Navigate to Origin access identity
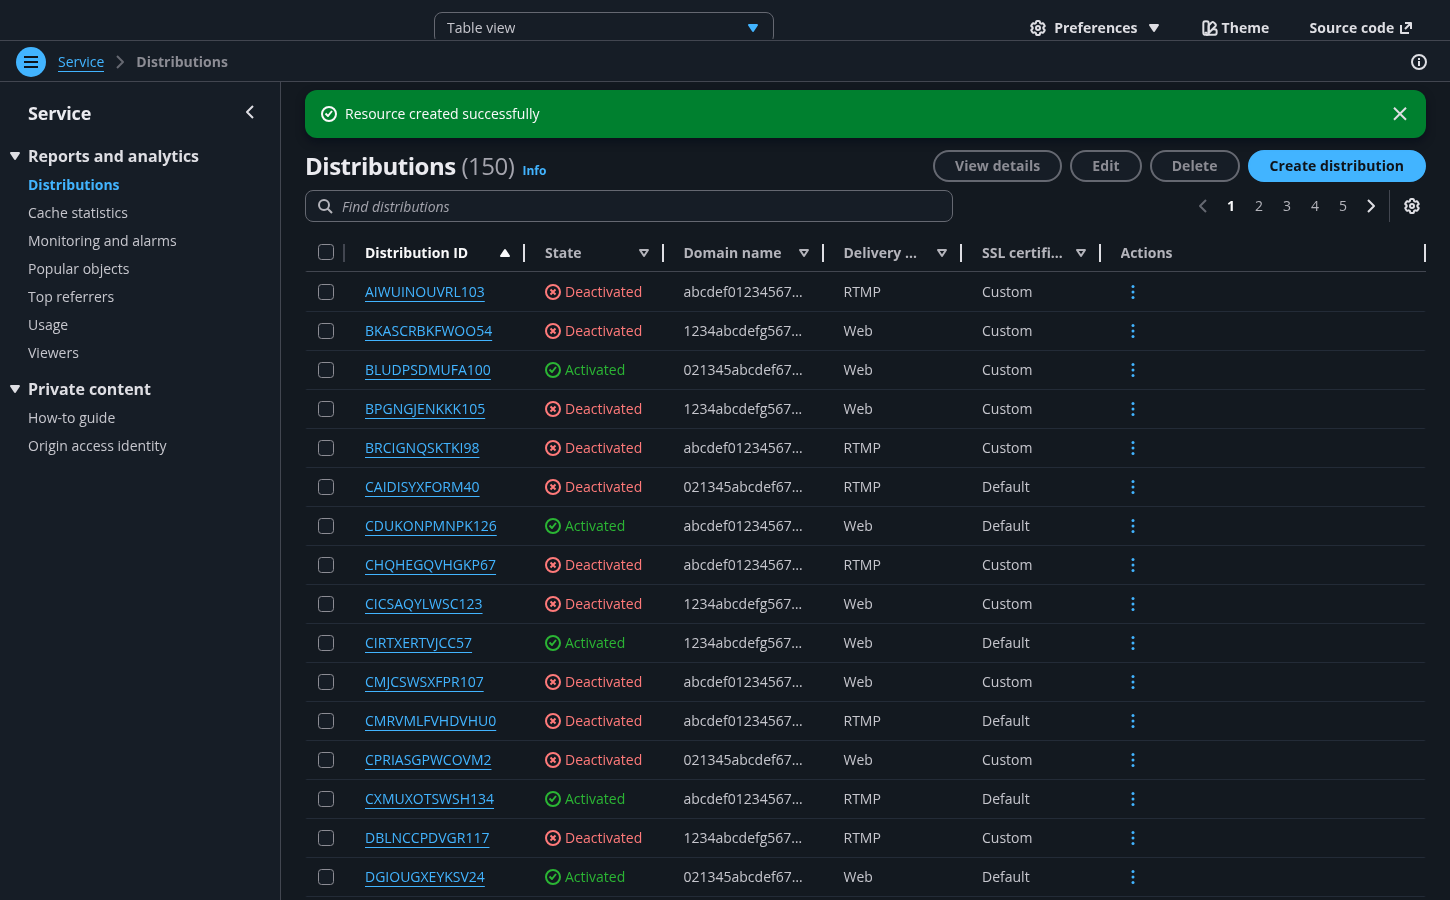The height and width of the screenshot is (900, 1450). coord(97,446)
